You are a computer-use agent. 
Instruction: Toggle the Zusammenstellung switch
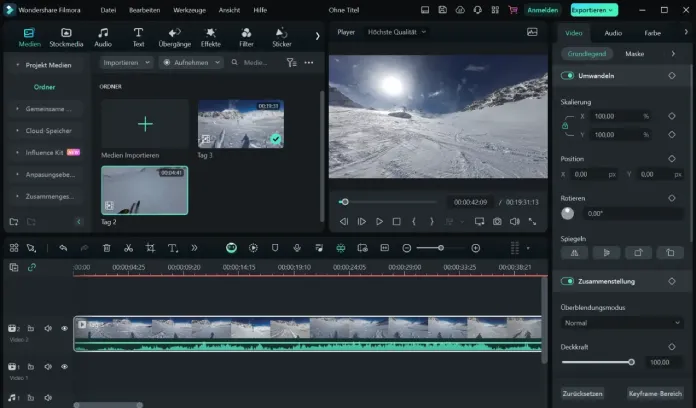(567, 281)
